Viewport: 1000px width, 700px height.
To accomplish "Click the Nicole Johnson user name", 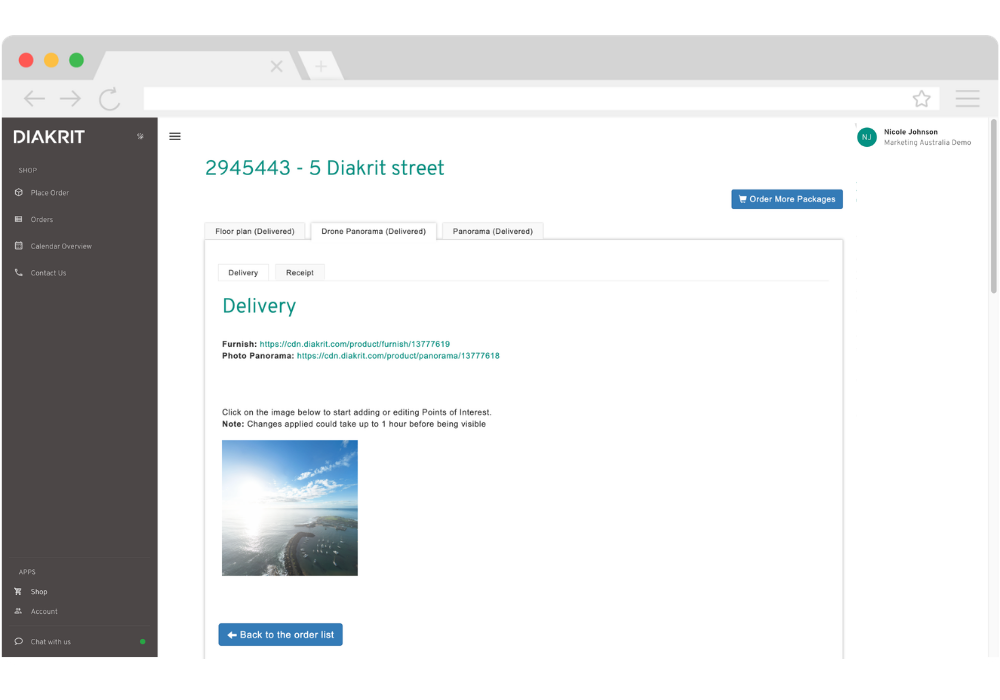I will [x=911, y=132].
